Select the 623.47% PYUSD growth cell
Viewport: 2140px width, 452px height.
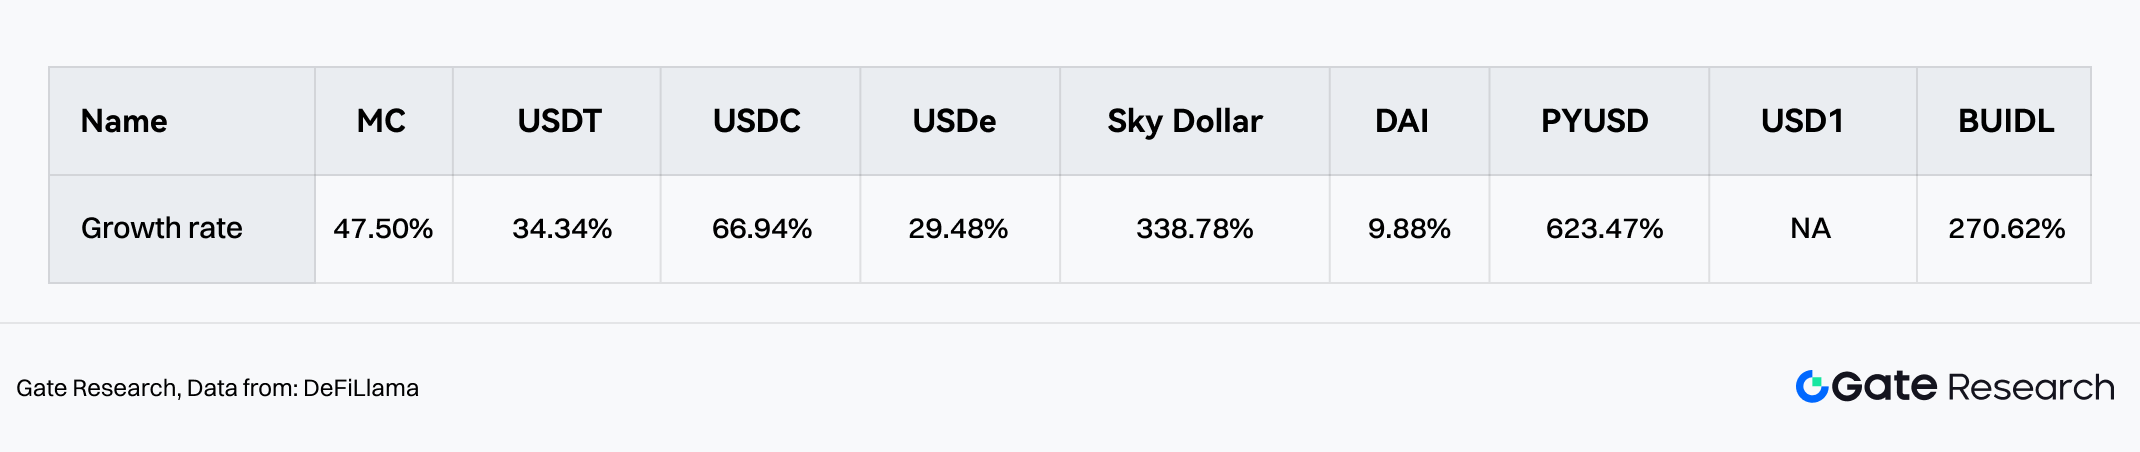(1604, 229)
